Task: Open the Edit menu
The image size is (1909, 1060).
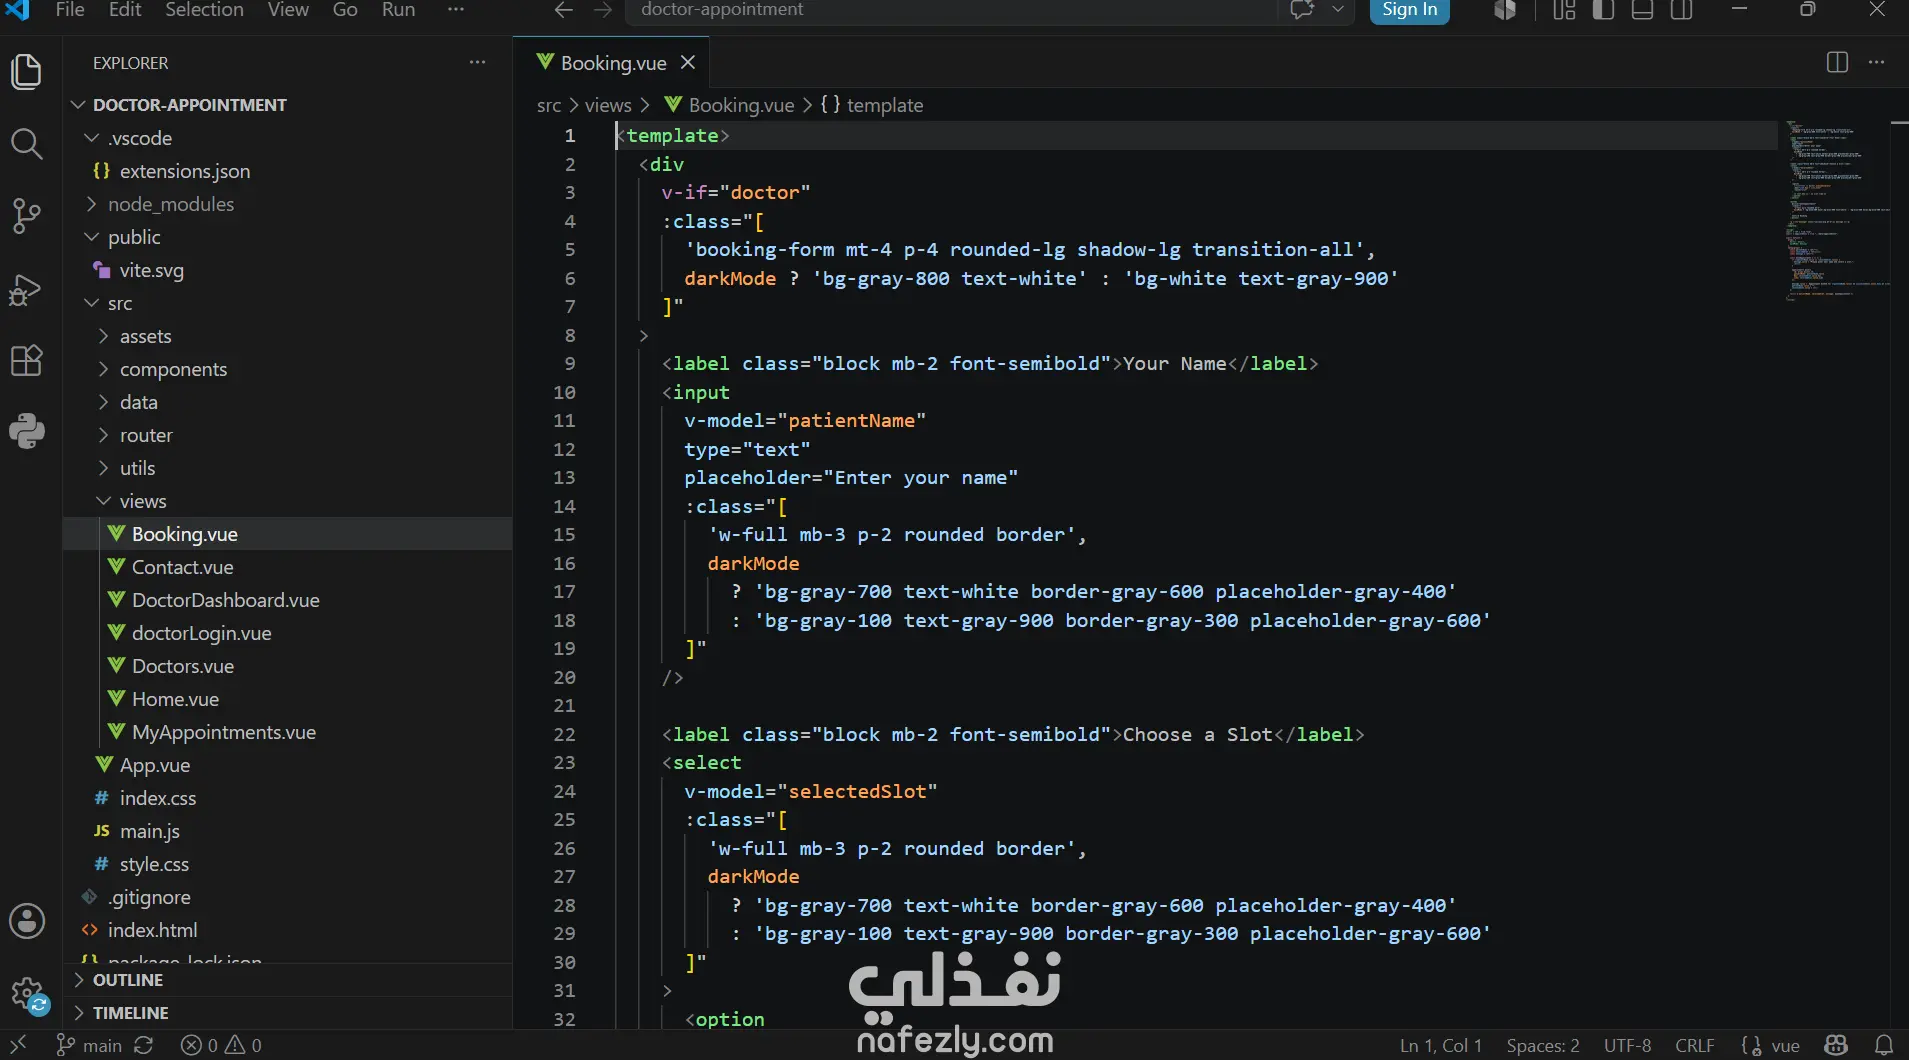Action: coord(125,10)
